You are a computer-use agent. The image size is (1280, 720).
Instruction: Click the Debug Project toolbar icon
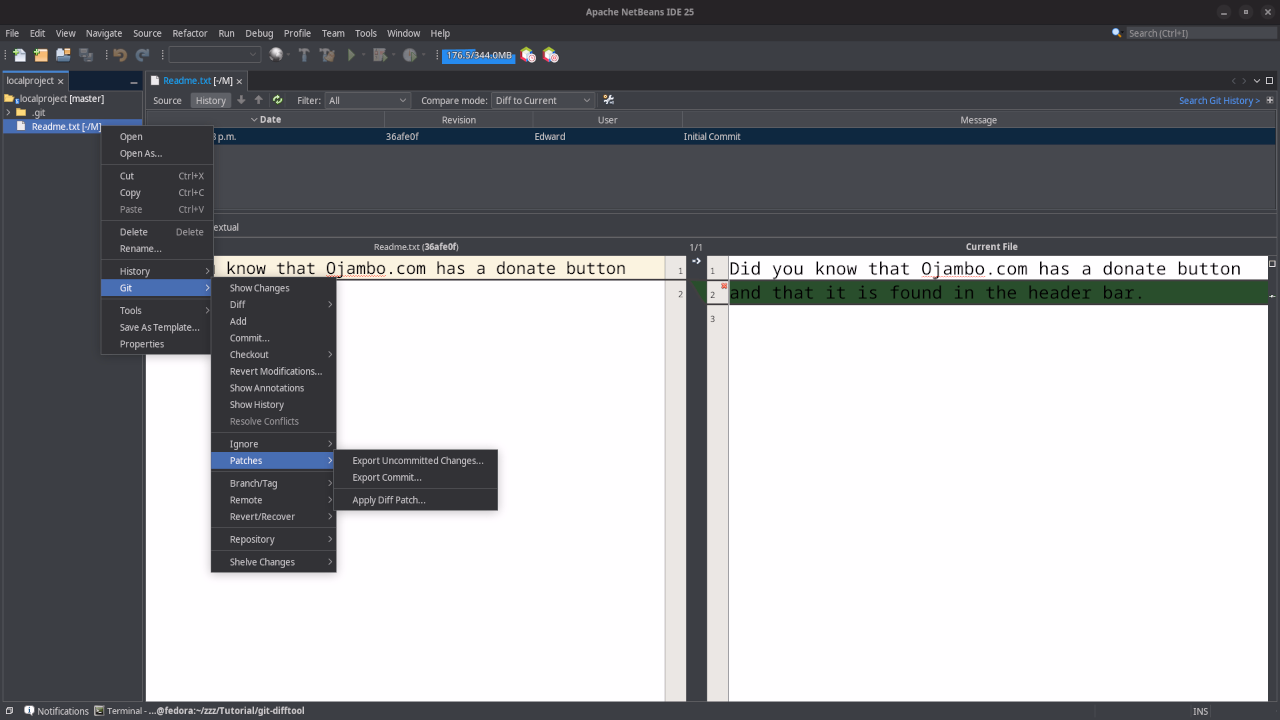379,55
